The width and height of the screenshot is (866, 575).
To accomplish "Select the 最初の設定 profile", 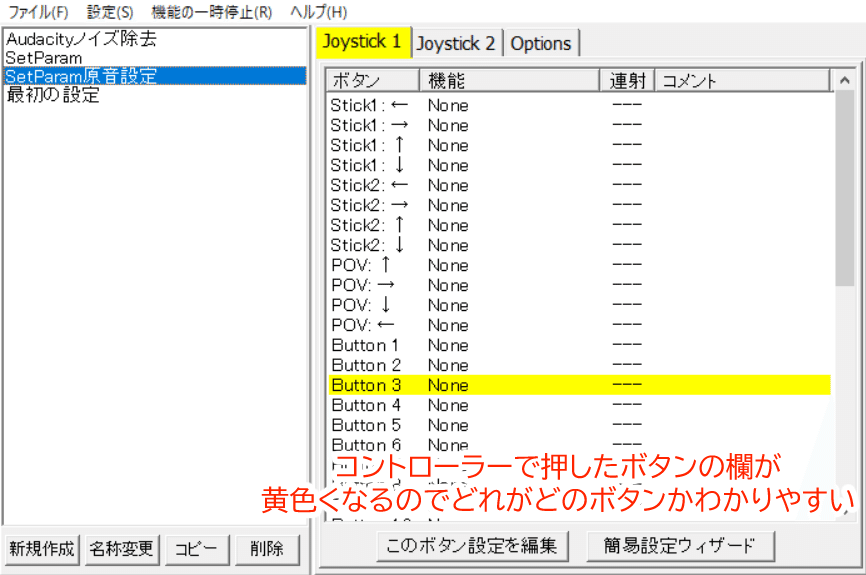I will click(x=155, y=94).
